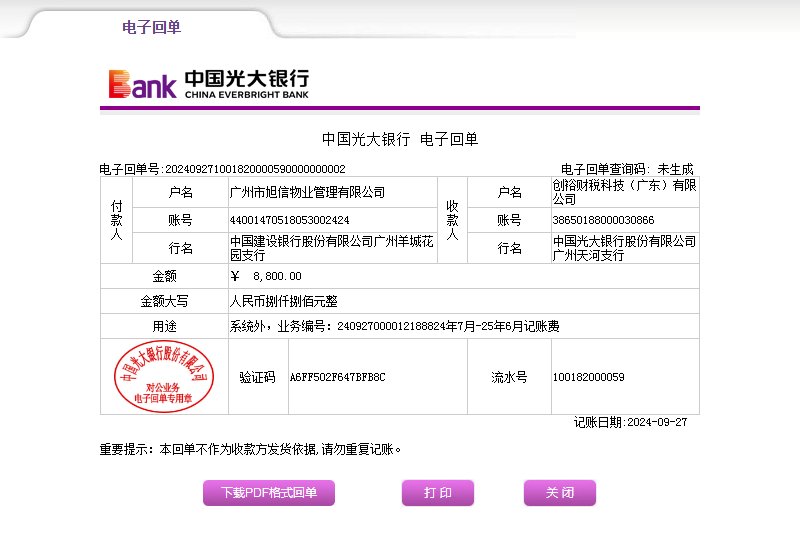Image resolution: width=800 pixels, height=534 pixels.
Task: Click the booking date 2024-09-27
Action: coord(657,422)
